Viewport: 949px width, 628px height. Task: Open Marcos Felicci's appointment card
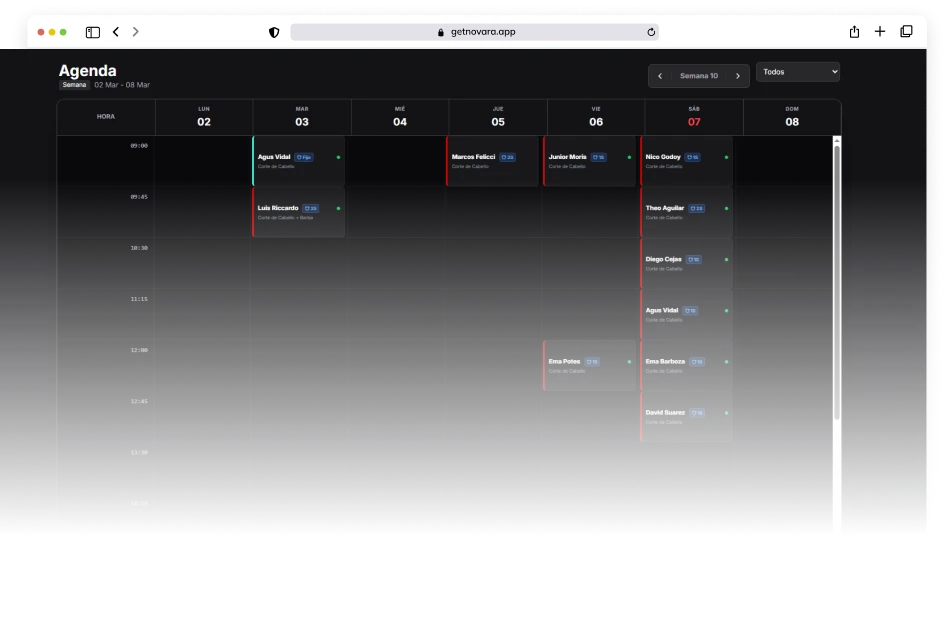(492, 162)
